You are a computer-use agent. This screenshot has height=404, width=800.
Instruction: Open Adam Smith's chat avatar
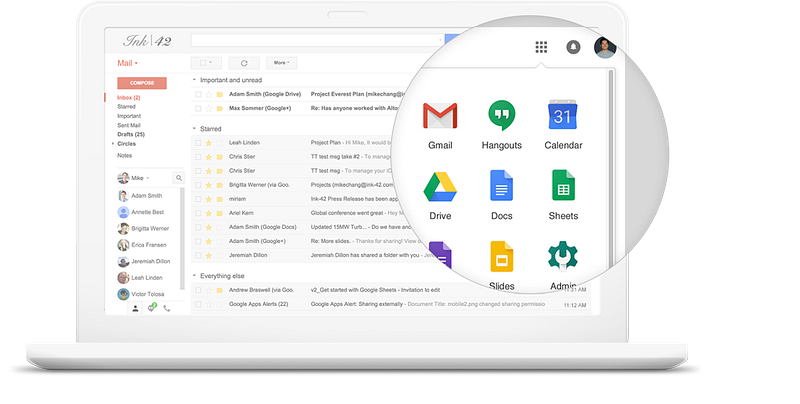(x=123, y=196)
